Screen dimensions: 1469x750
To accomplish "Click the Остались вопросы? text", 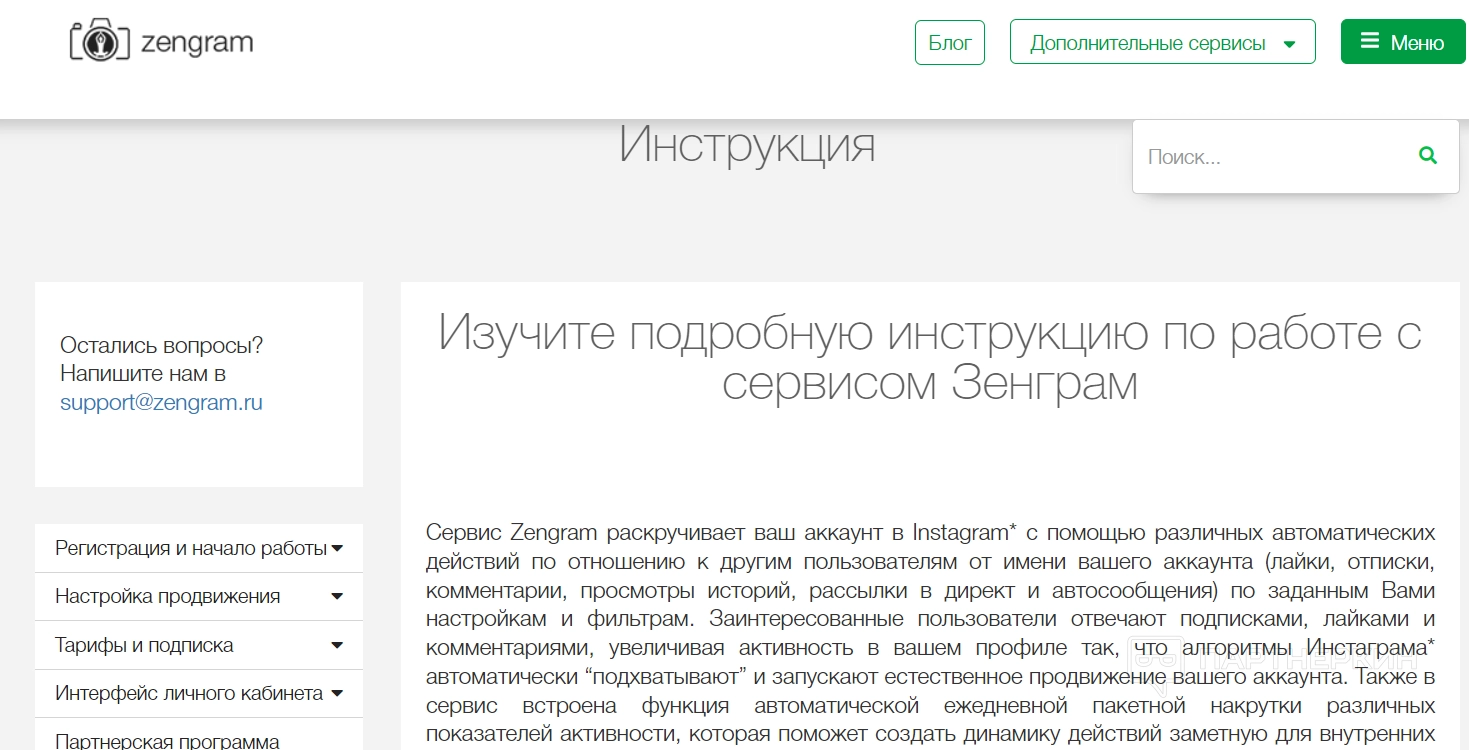I will (161, 345).
